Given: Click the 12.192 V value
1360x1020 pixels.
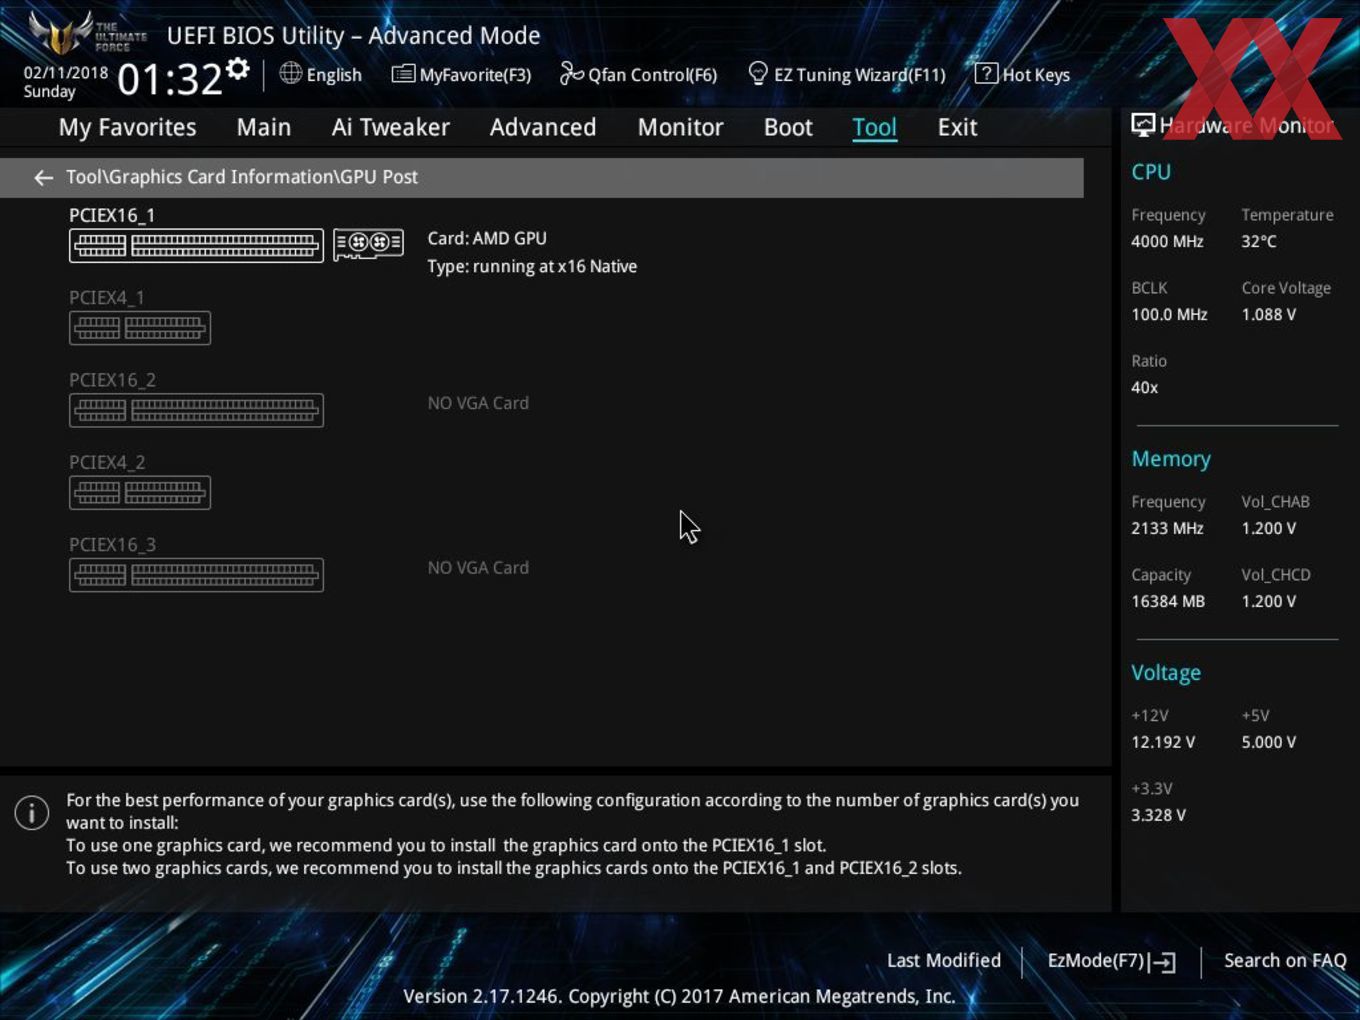Looking at the screenshot, I should 1163,742.
